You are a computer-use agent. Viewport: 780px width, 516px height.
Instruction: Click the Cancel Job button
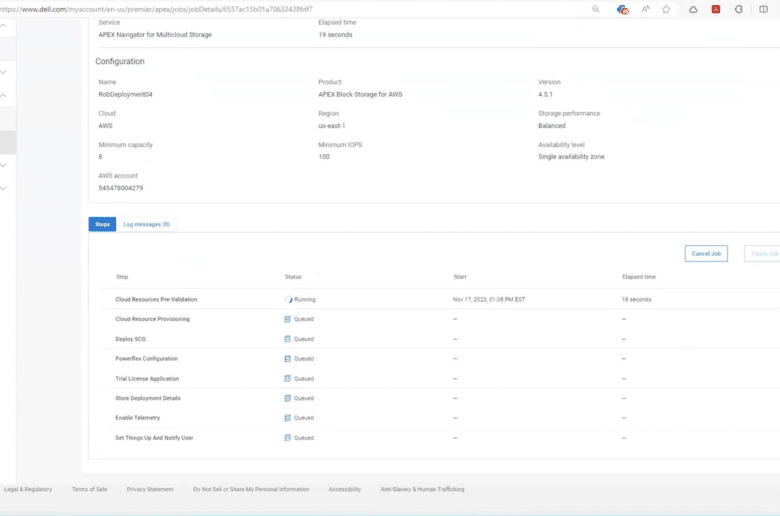[706, 254]
